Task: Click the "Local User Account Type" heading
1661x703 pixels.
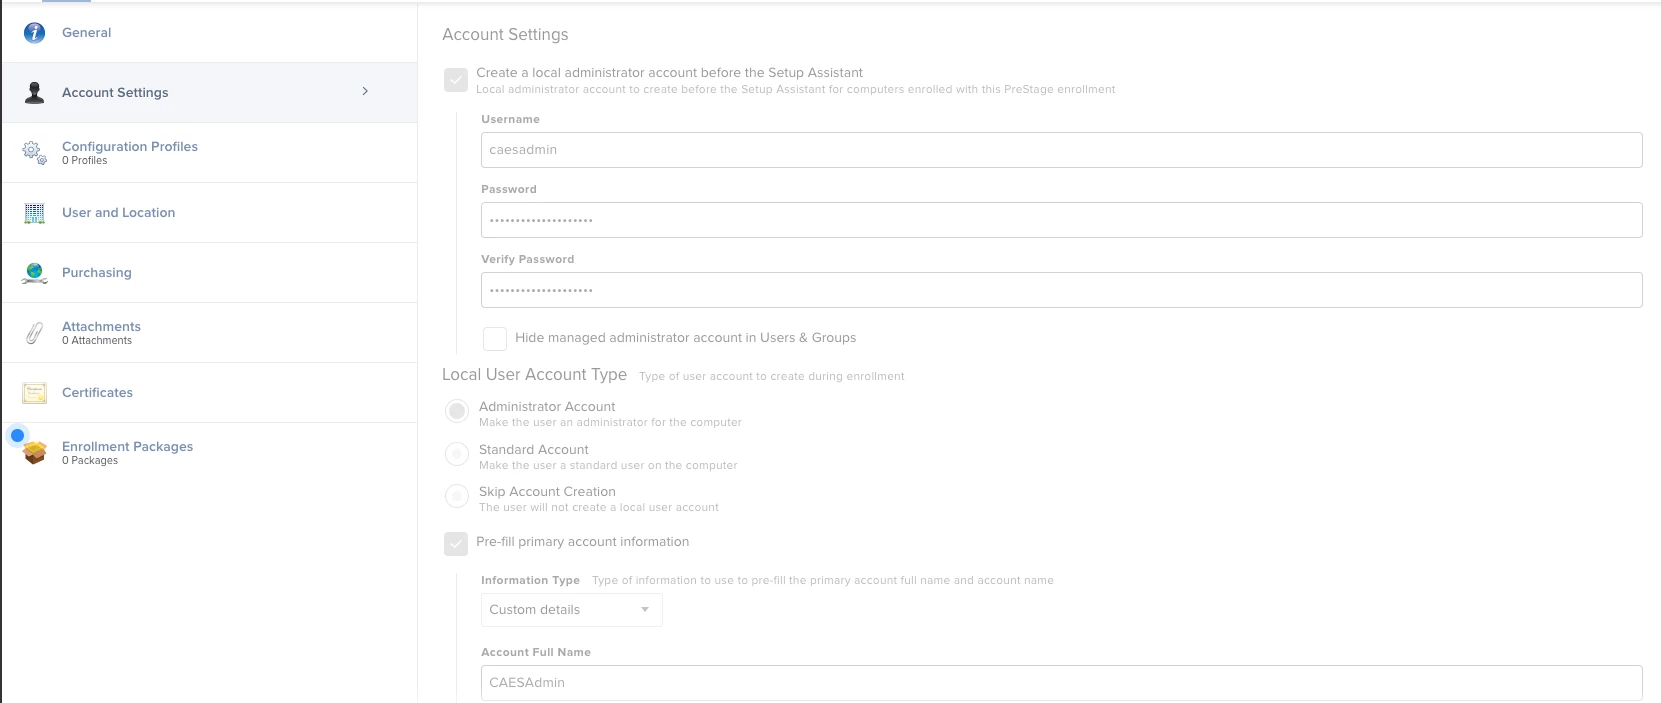Action: point(535,375)
